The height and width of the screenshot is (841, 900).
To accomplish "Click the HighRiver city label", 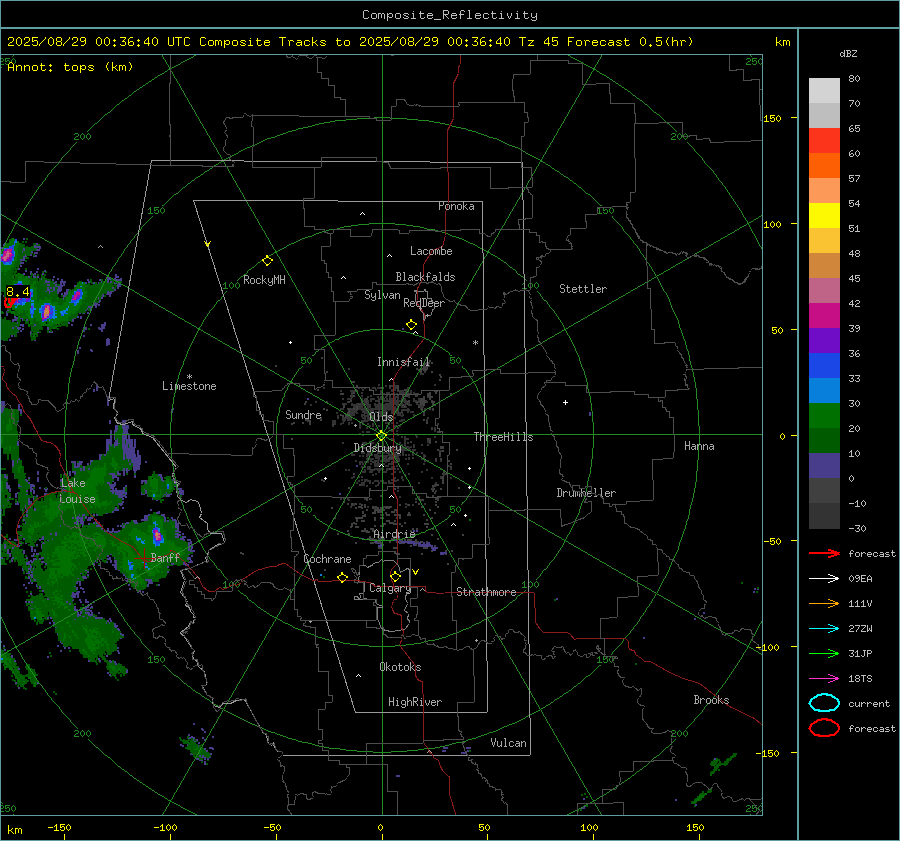I will [415, 702].
